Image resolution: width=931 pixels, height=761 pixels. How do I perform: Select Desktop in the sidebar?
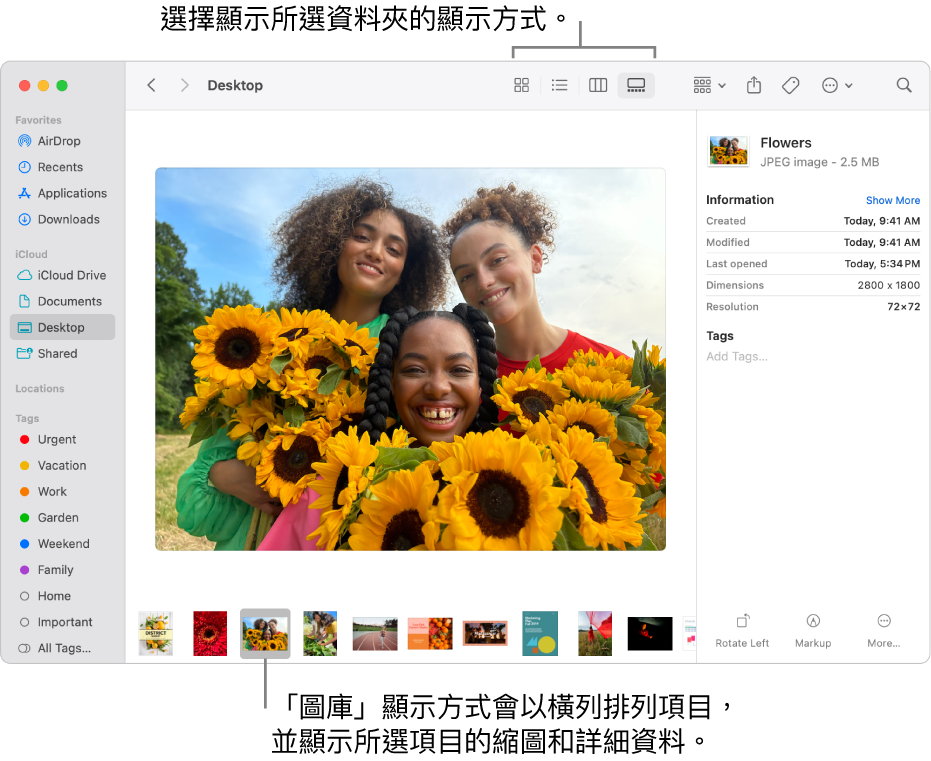click(62, 328)
